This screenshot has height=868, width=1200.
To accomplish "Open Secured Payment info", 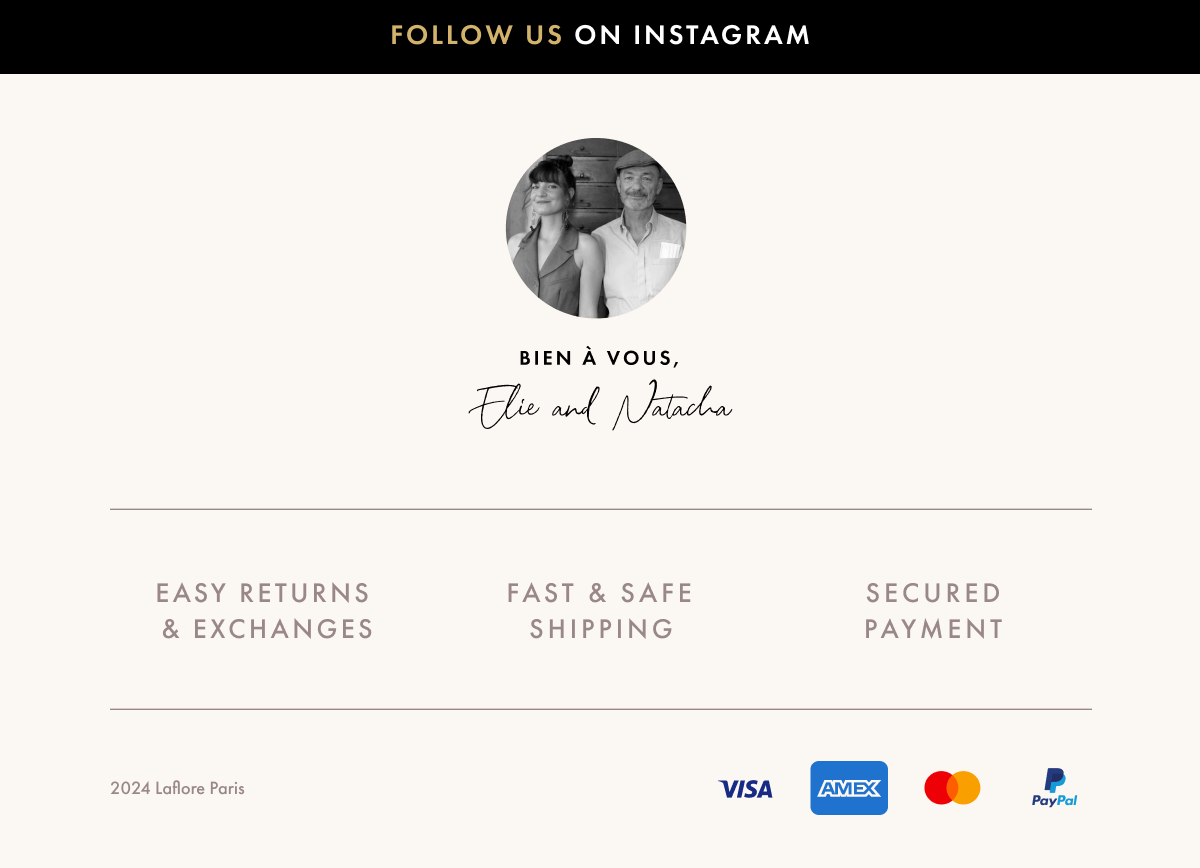I will point(934,611).
